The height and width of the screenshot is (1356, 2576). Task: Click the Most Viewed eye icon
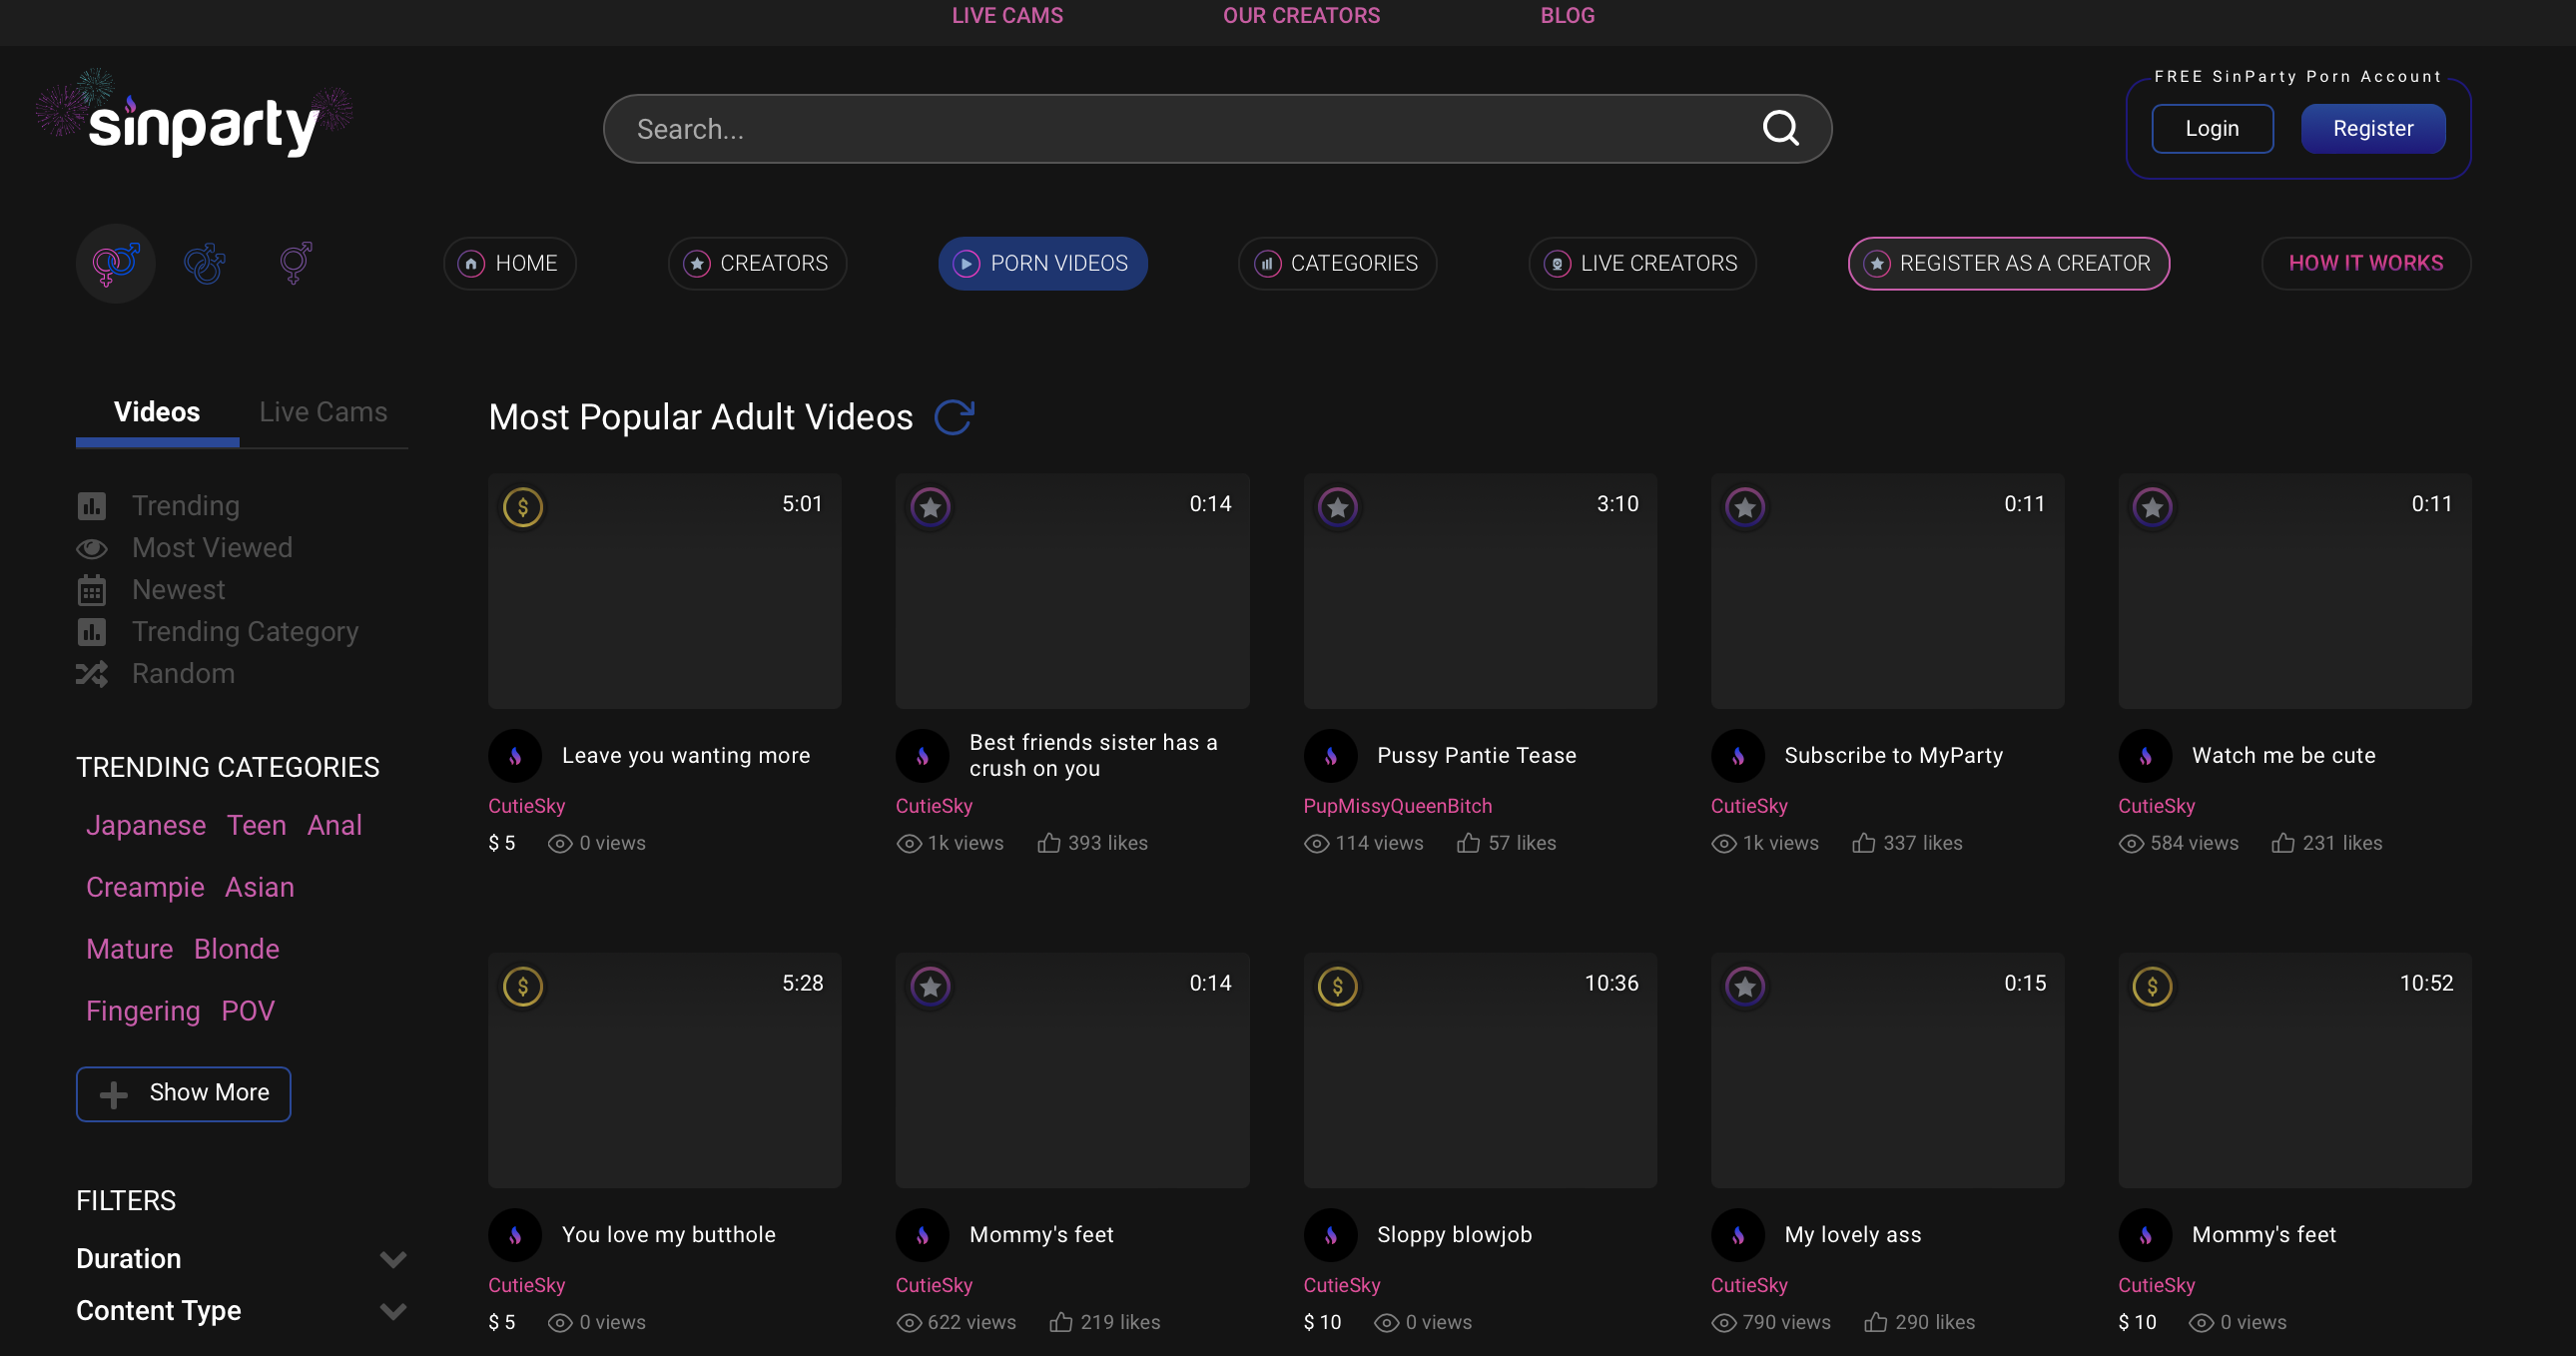pyautogui.click(x=91, y=548)
